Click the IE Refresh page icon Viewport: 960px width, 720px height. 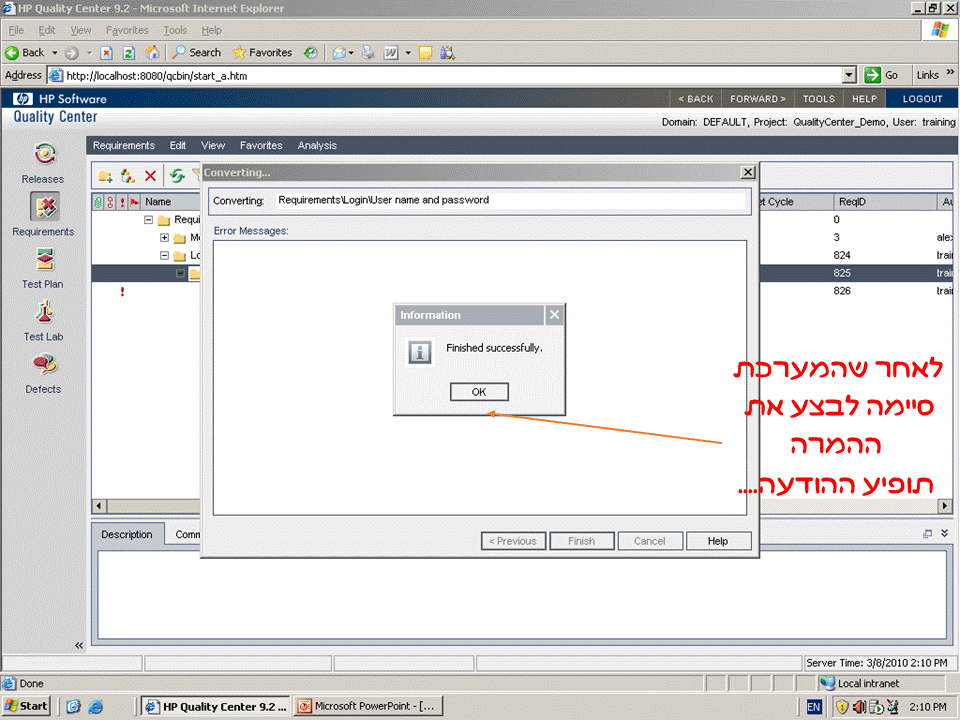pyautogui.click(x=129, y=53)
